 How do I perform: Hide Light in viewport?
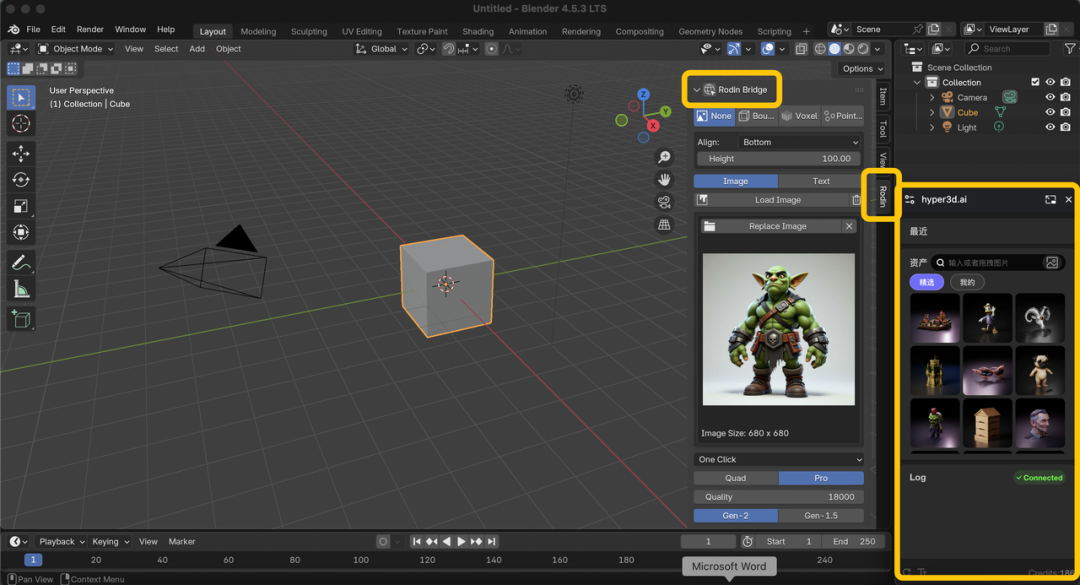(x=1050, y=127)
